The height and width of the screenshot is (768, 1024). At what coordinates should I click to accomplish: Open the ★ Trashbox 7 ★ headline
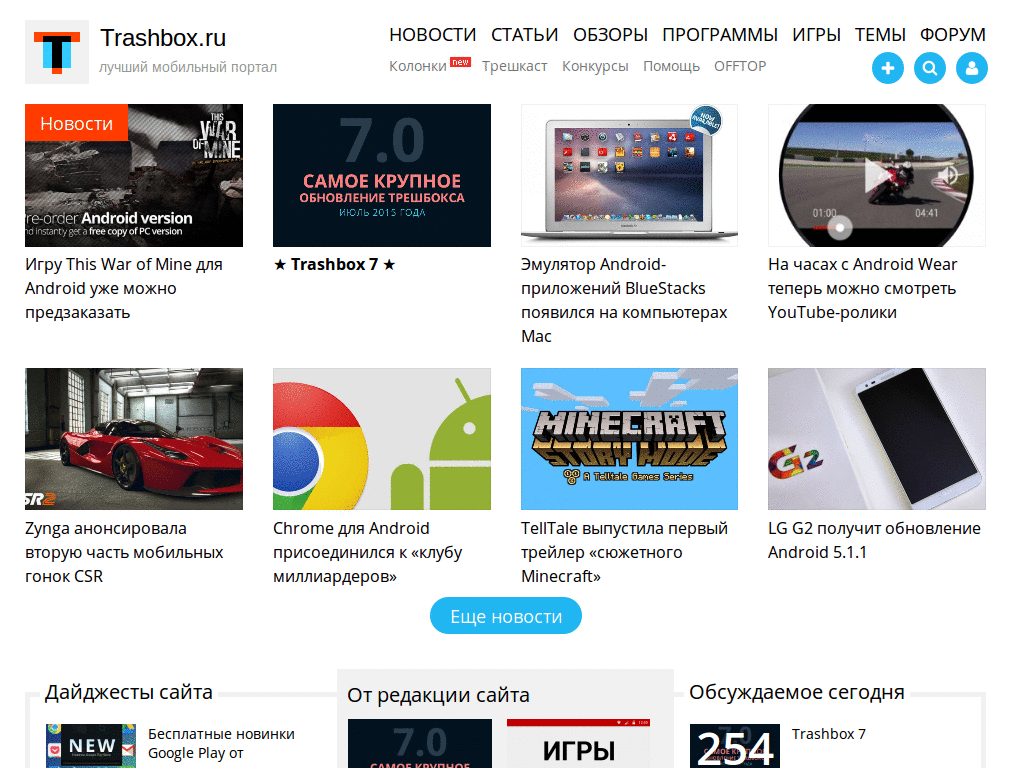click(x=334, y=264)
